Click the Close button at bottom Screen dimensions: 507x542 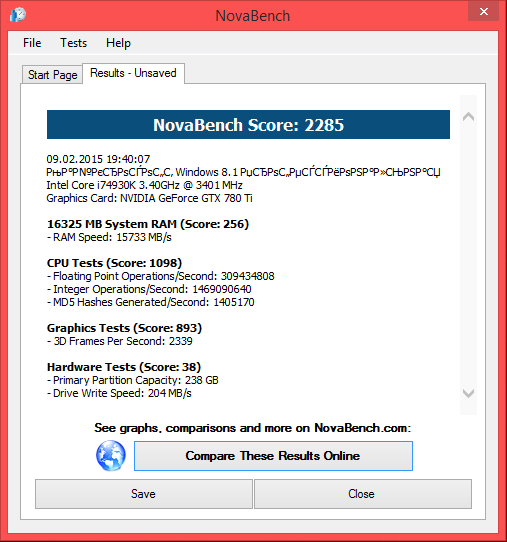click(363, 494)
